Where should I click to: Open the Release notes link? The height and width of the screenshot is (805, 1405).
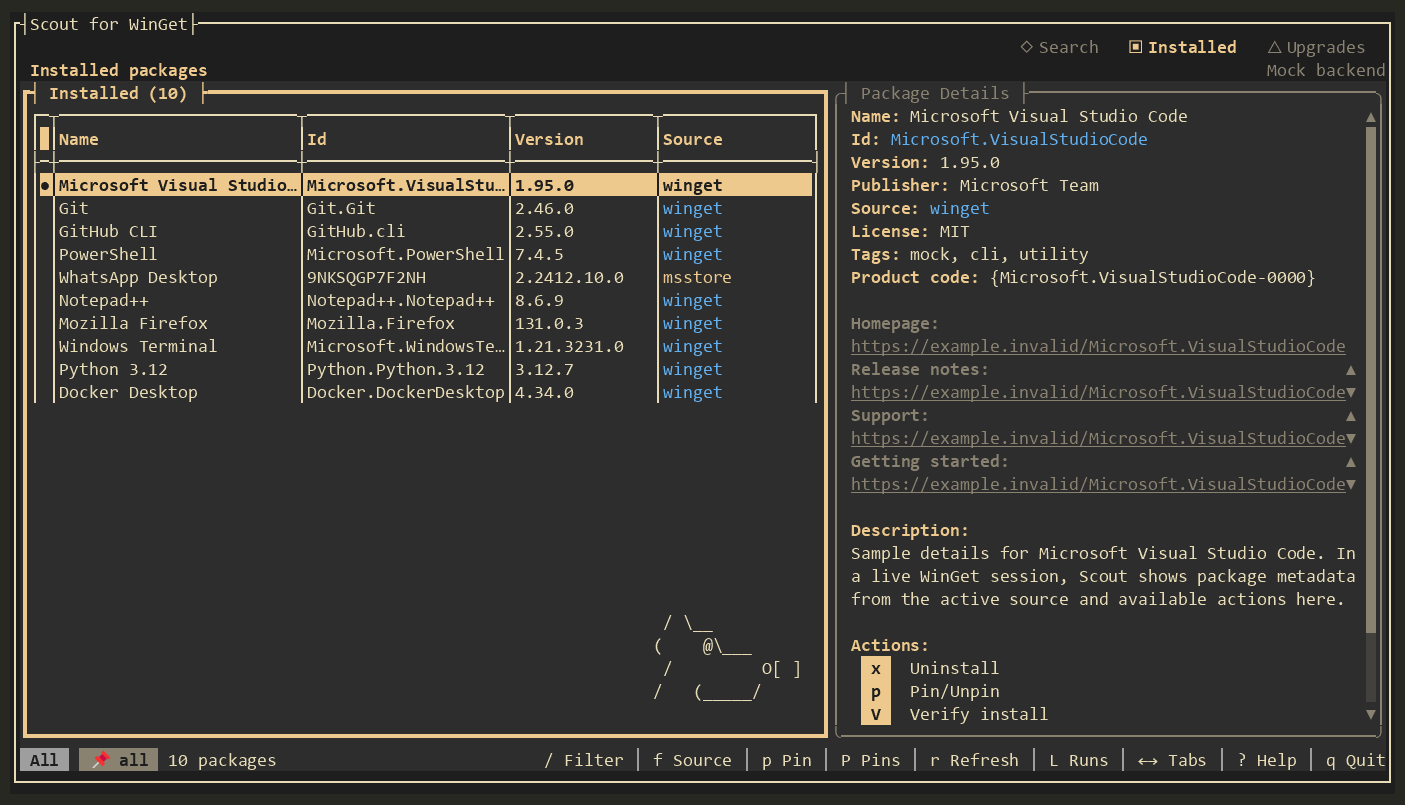(1098, 392)
